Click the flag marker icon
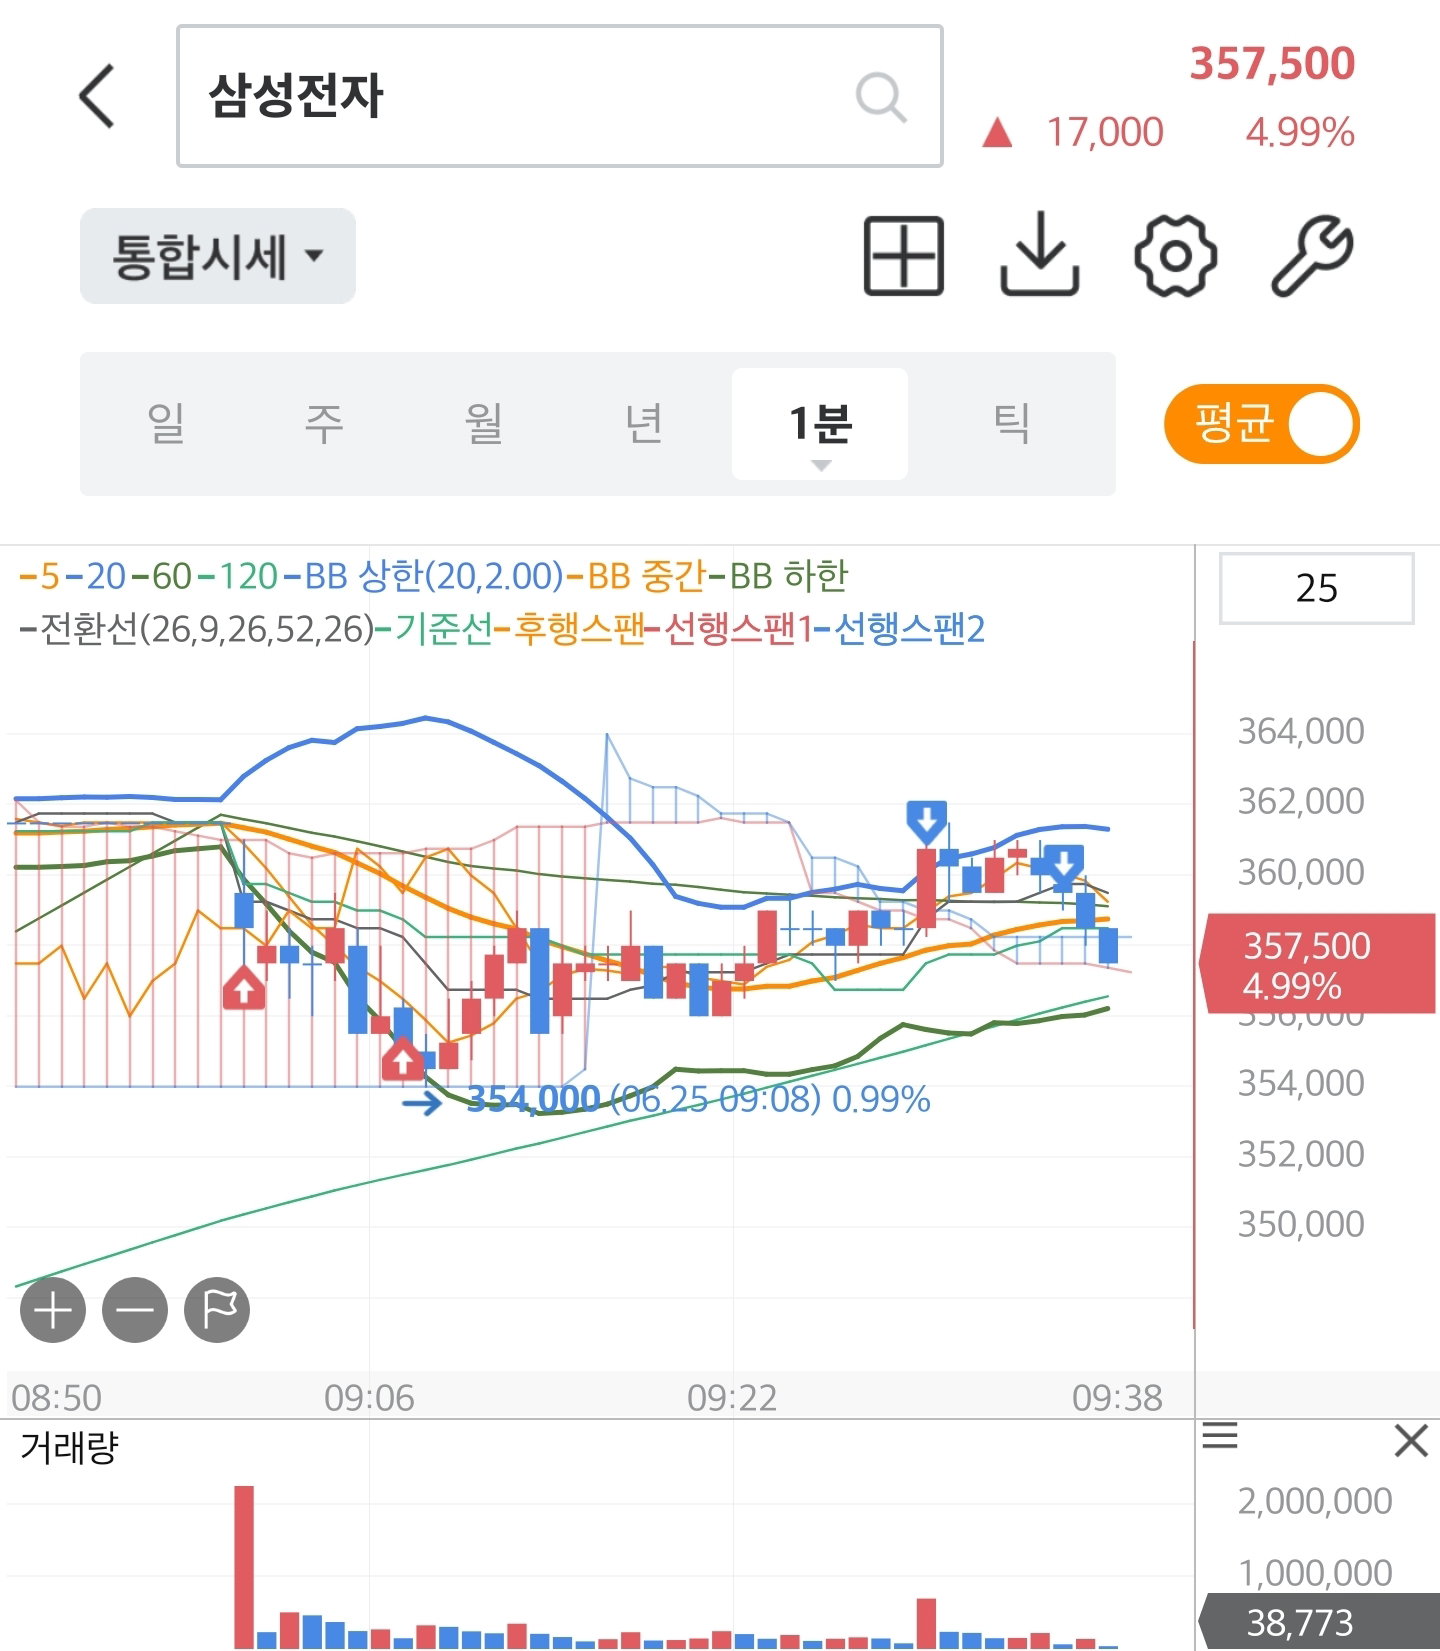This screenshot has height=1651, width=1440. point(217,1310)
